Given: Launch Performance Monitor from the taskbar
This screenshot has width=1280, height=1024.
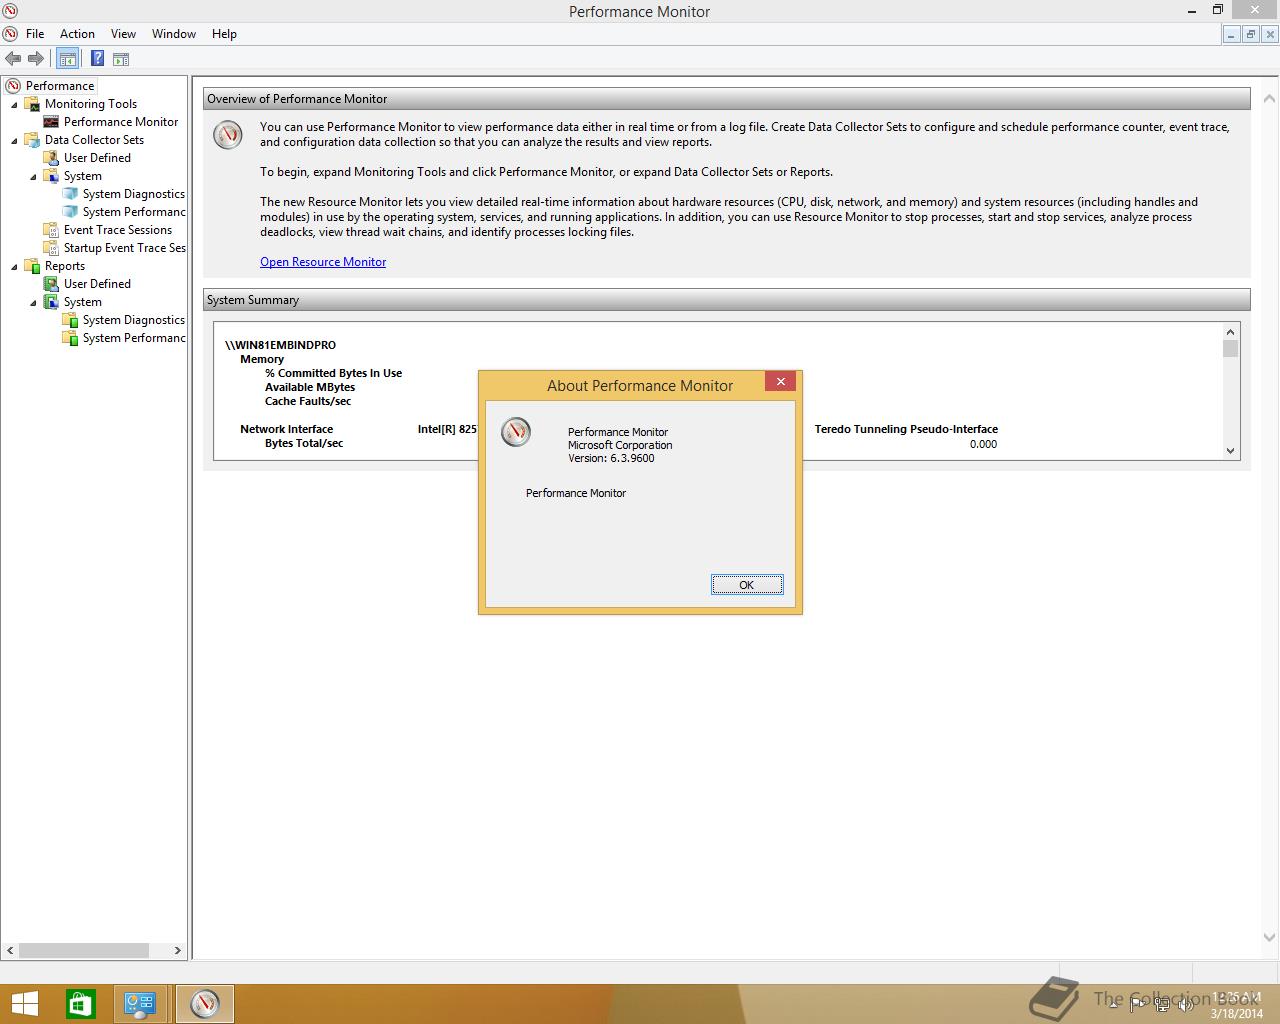Looking at the screenshot, I should [205, 1003].
